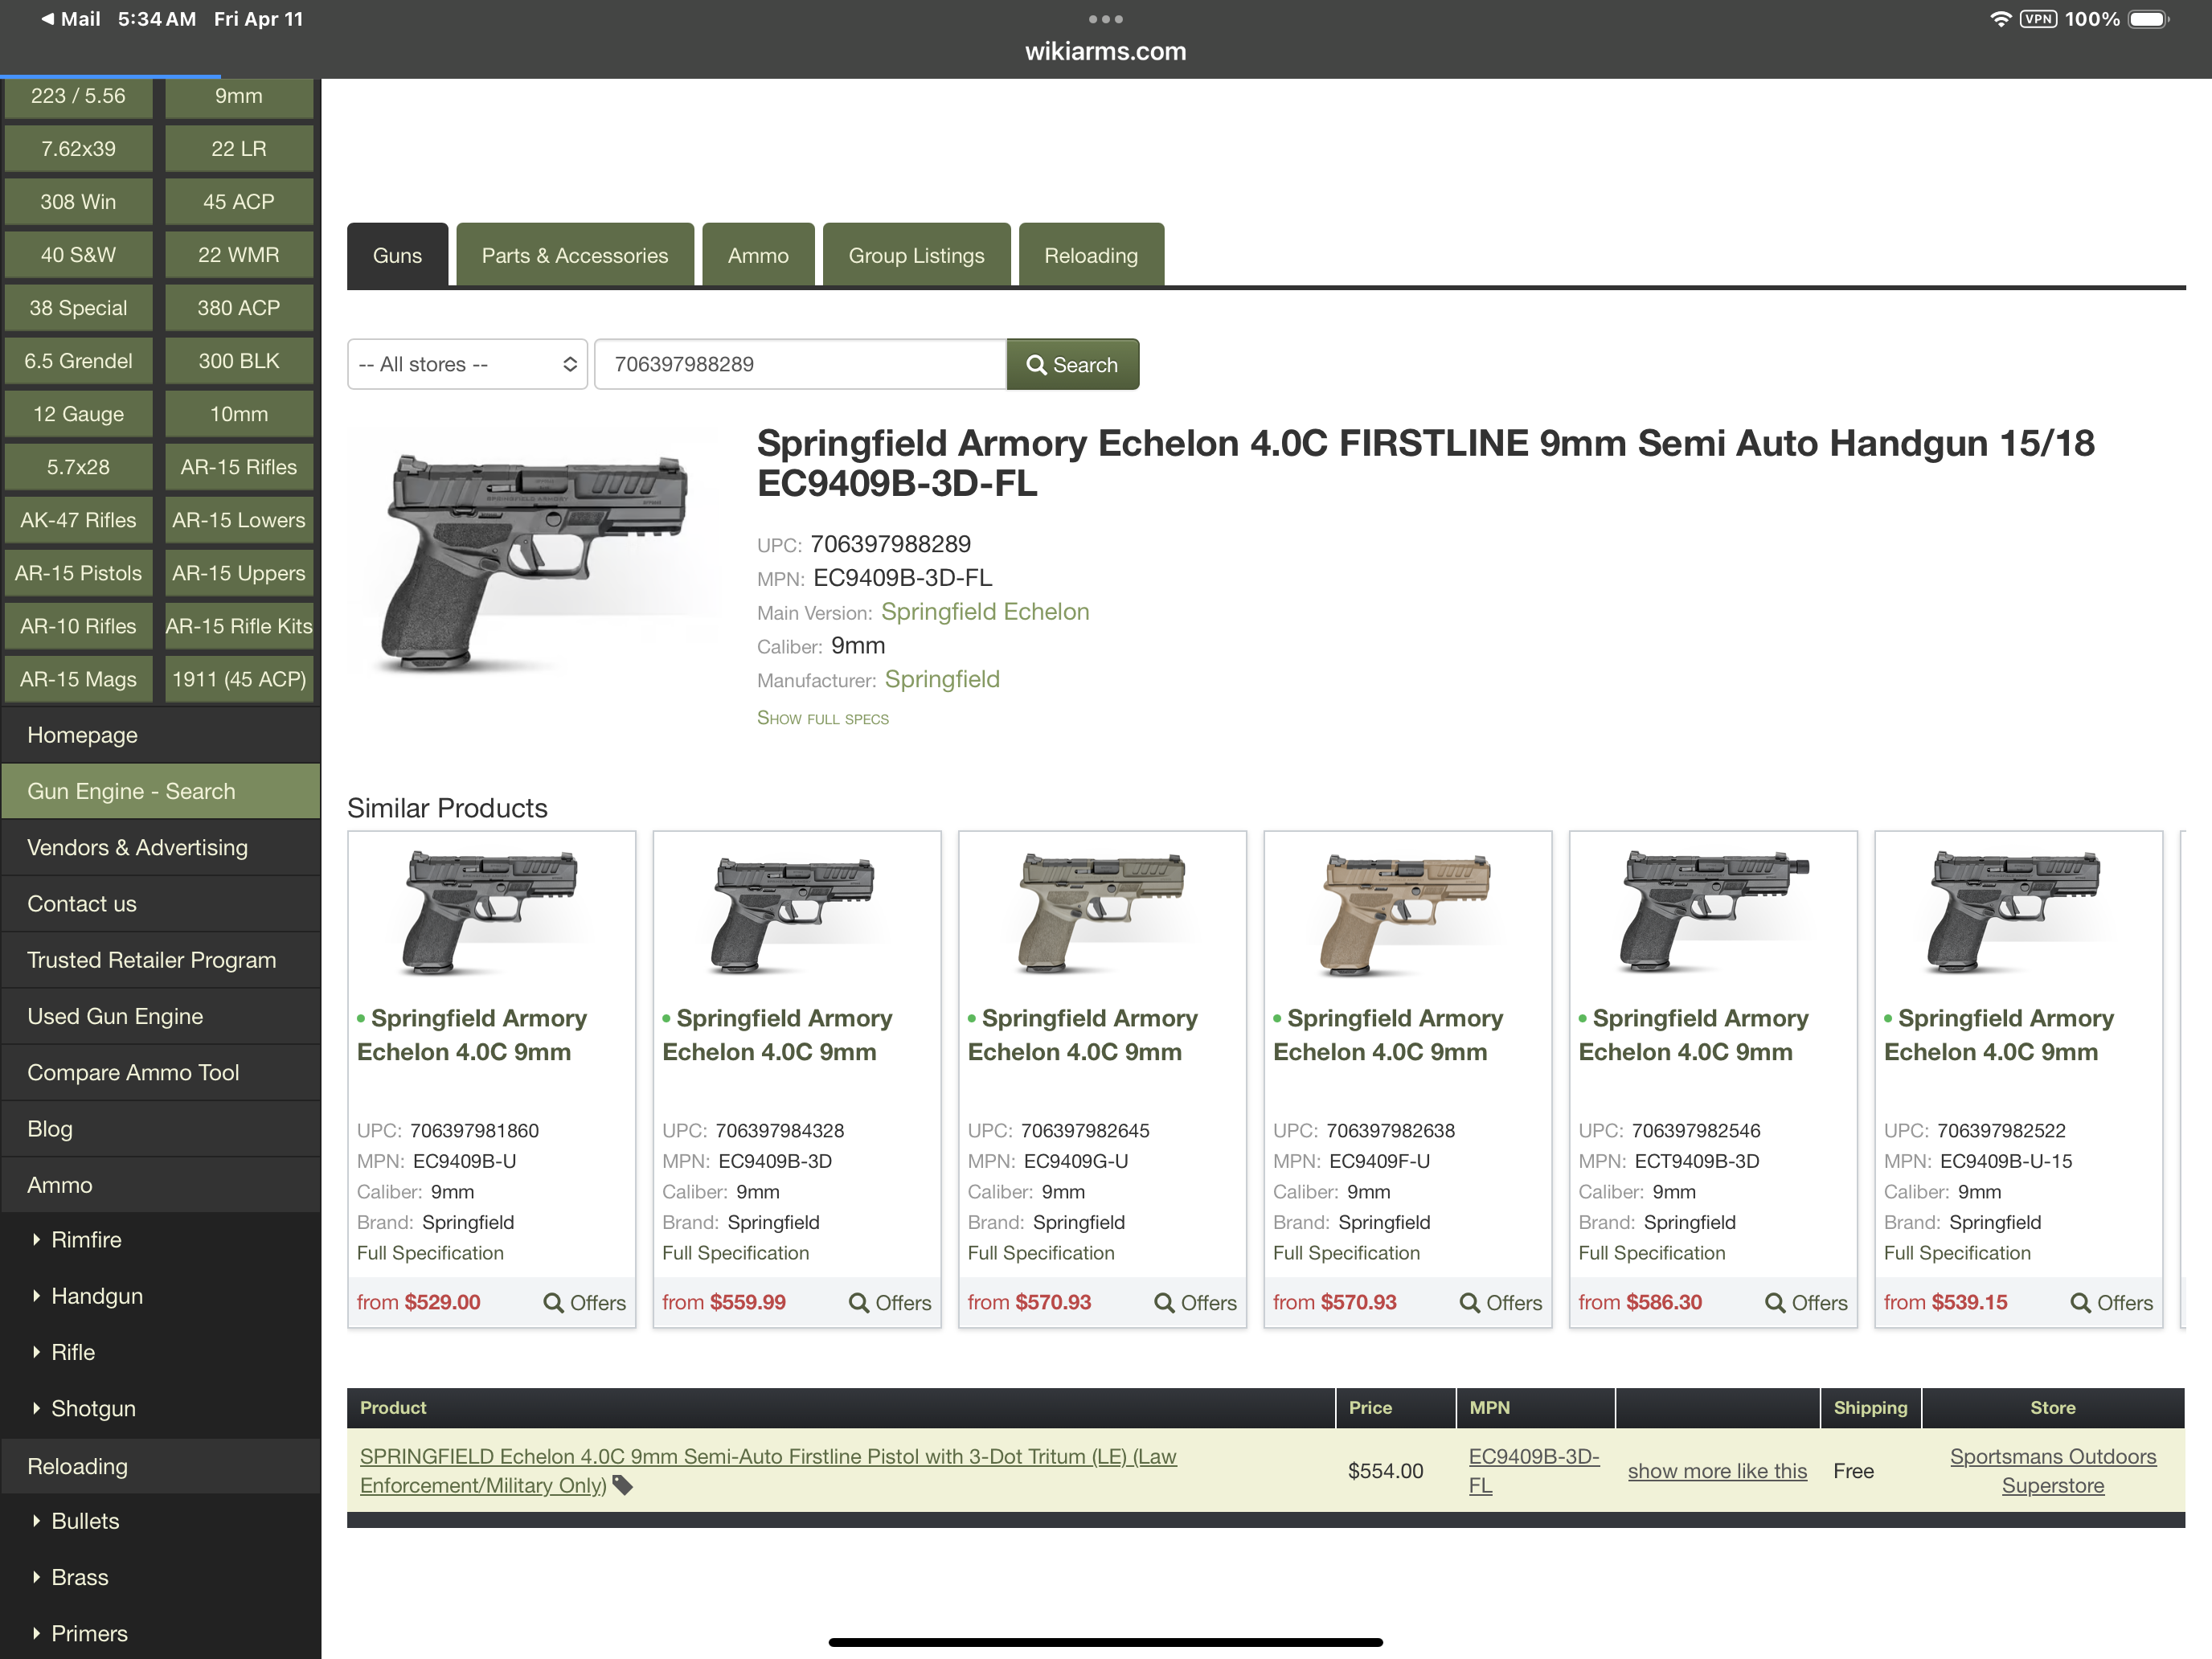Switch to Parts & Accessories tab

(575, 255)
